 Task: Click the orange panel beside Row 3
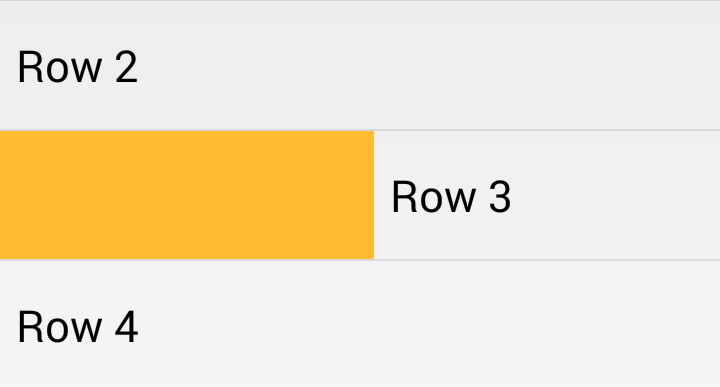click(187, 195)
